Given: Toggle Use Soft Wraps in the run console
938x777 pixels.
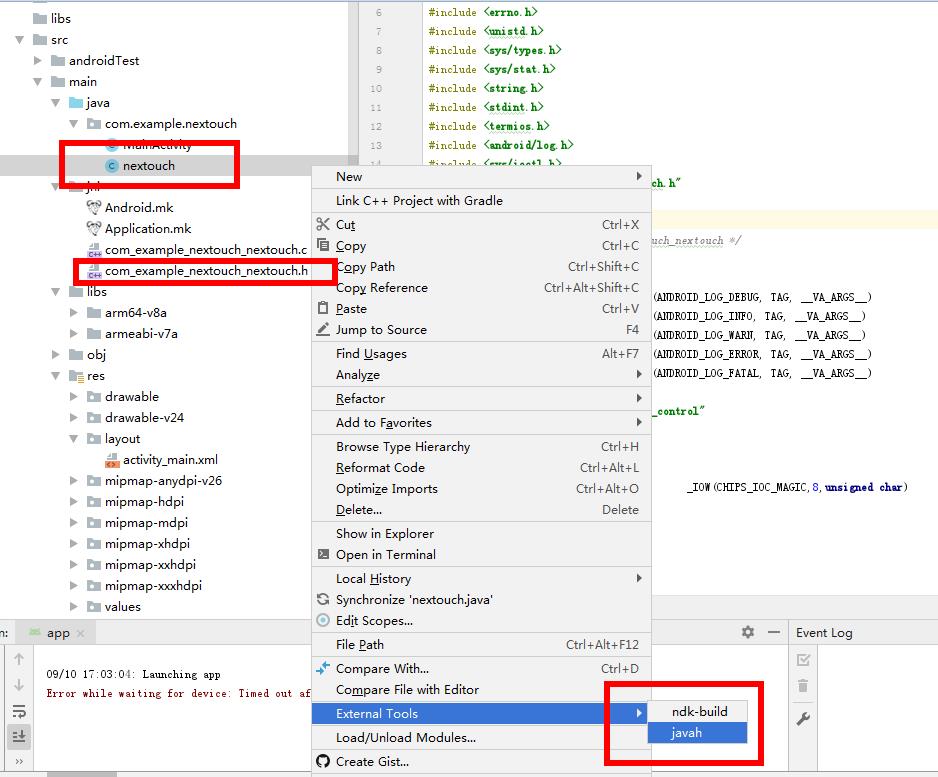Looking at the screenshot, I should tap(20, 712).
